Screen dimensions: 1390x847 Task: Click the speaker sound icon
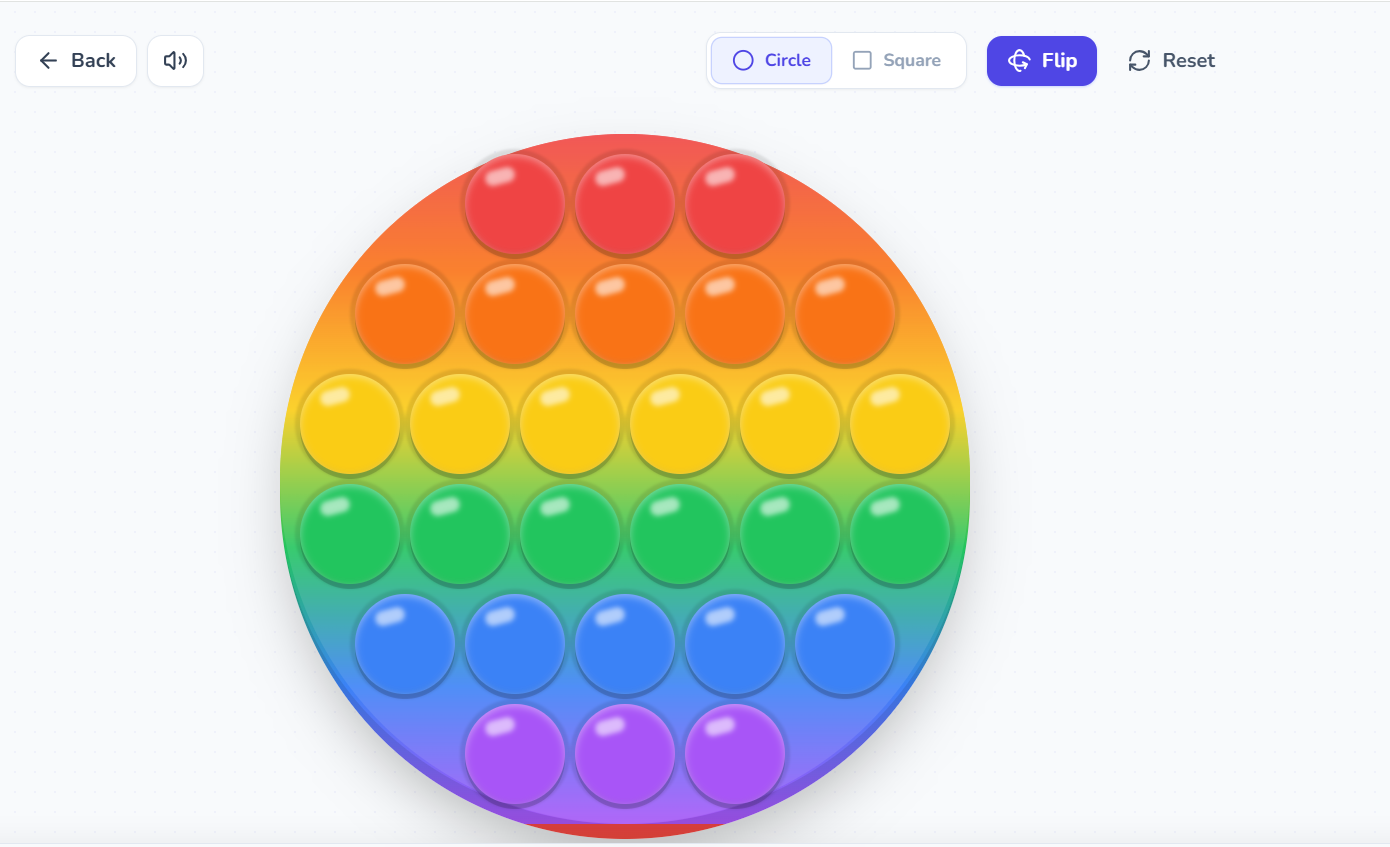coord(175,60)
